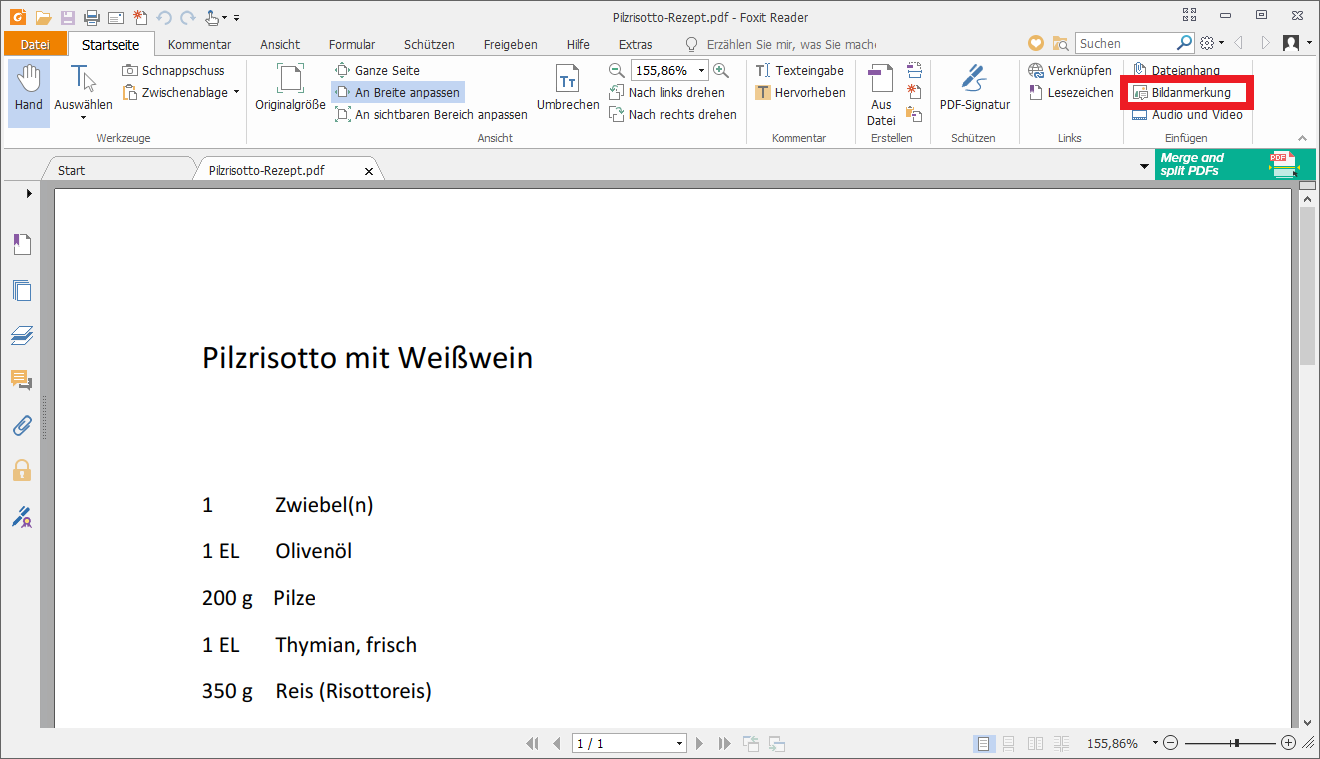Switch to the Kommentar ribbon tab

[200, 44]
